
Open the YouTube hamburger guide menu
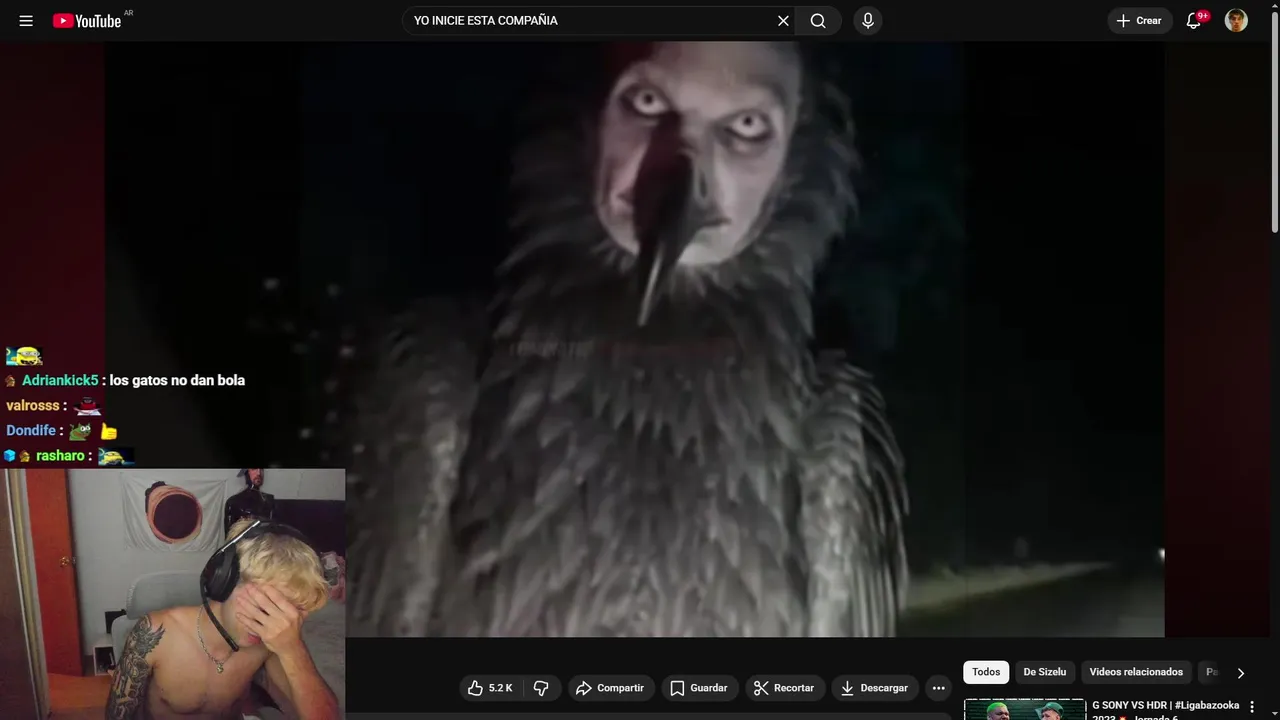[26, 21]
